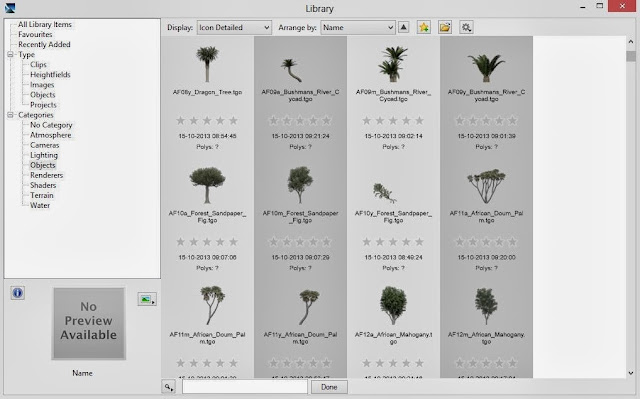The height and width of the screenshot is (399, 640).
Task: Click the add to favourites star icon
Action: click(x=424, y=27)
